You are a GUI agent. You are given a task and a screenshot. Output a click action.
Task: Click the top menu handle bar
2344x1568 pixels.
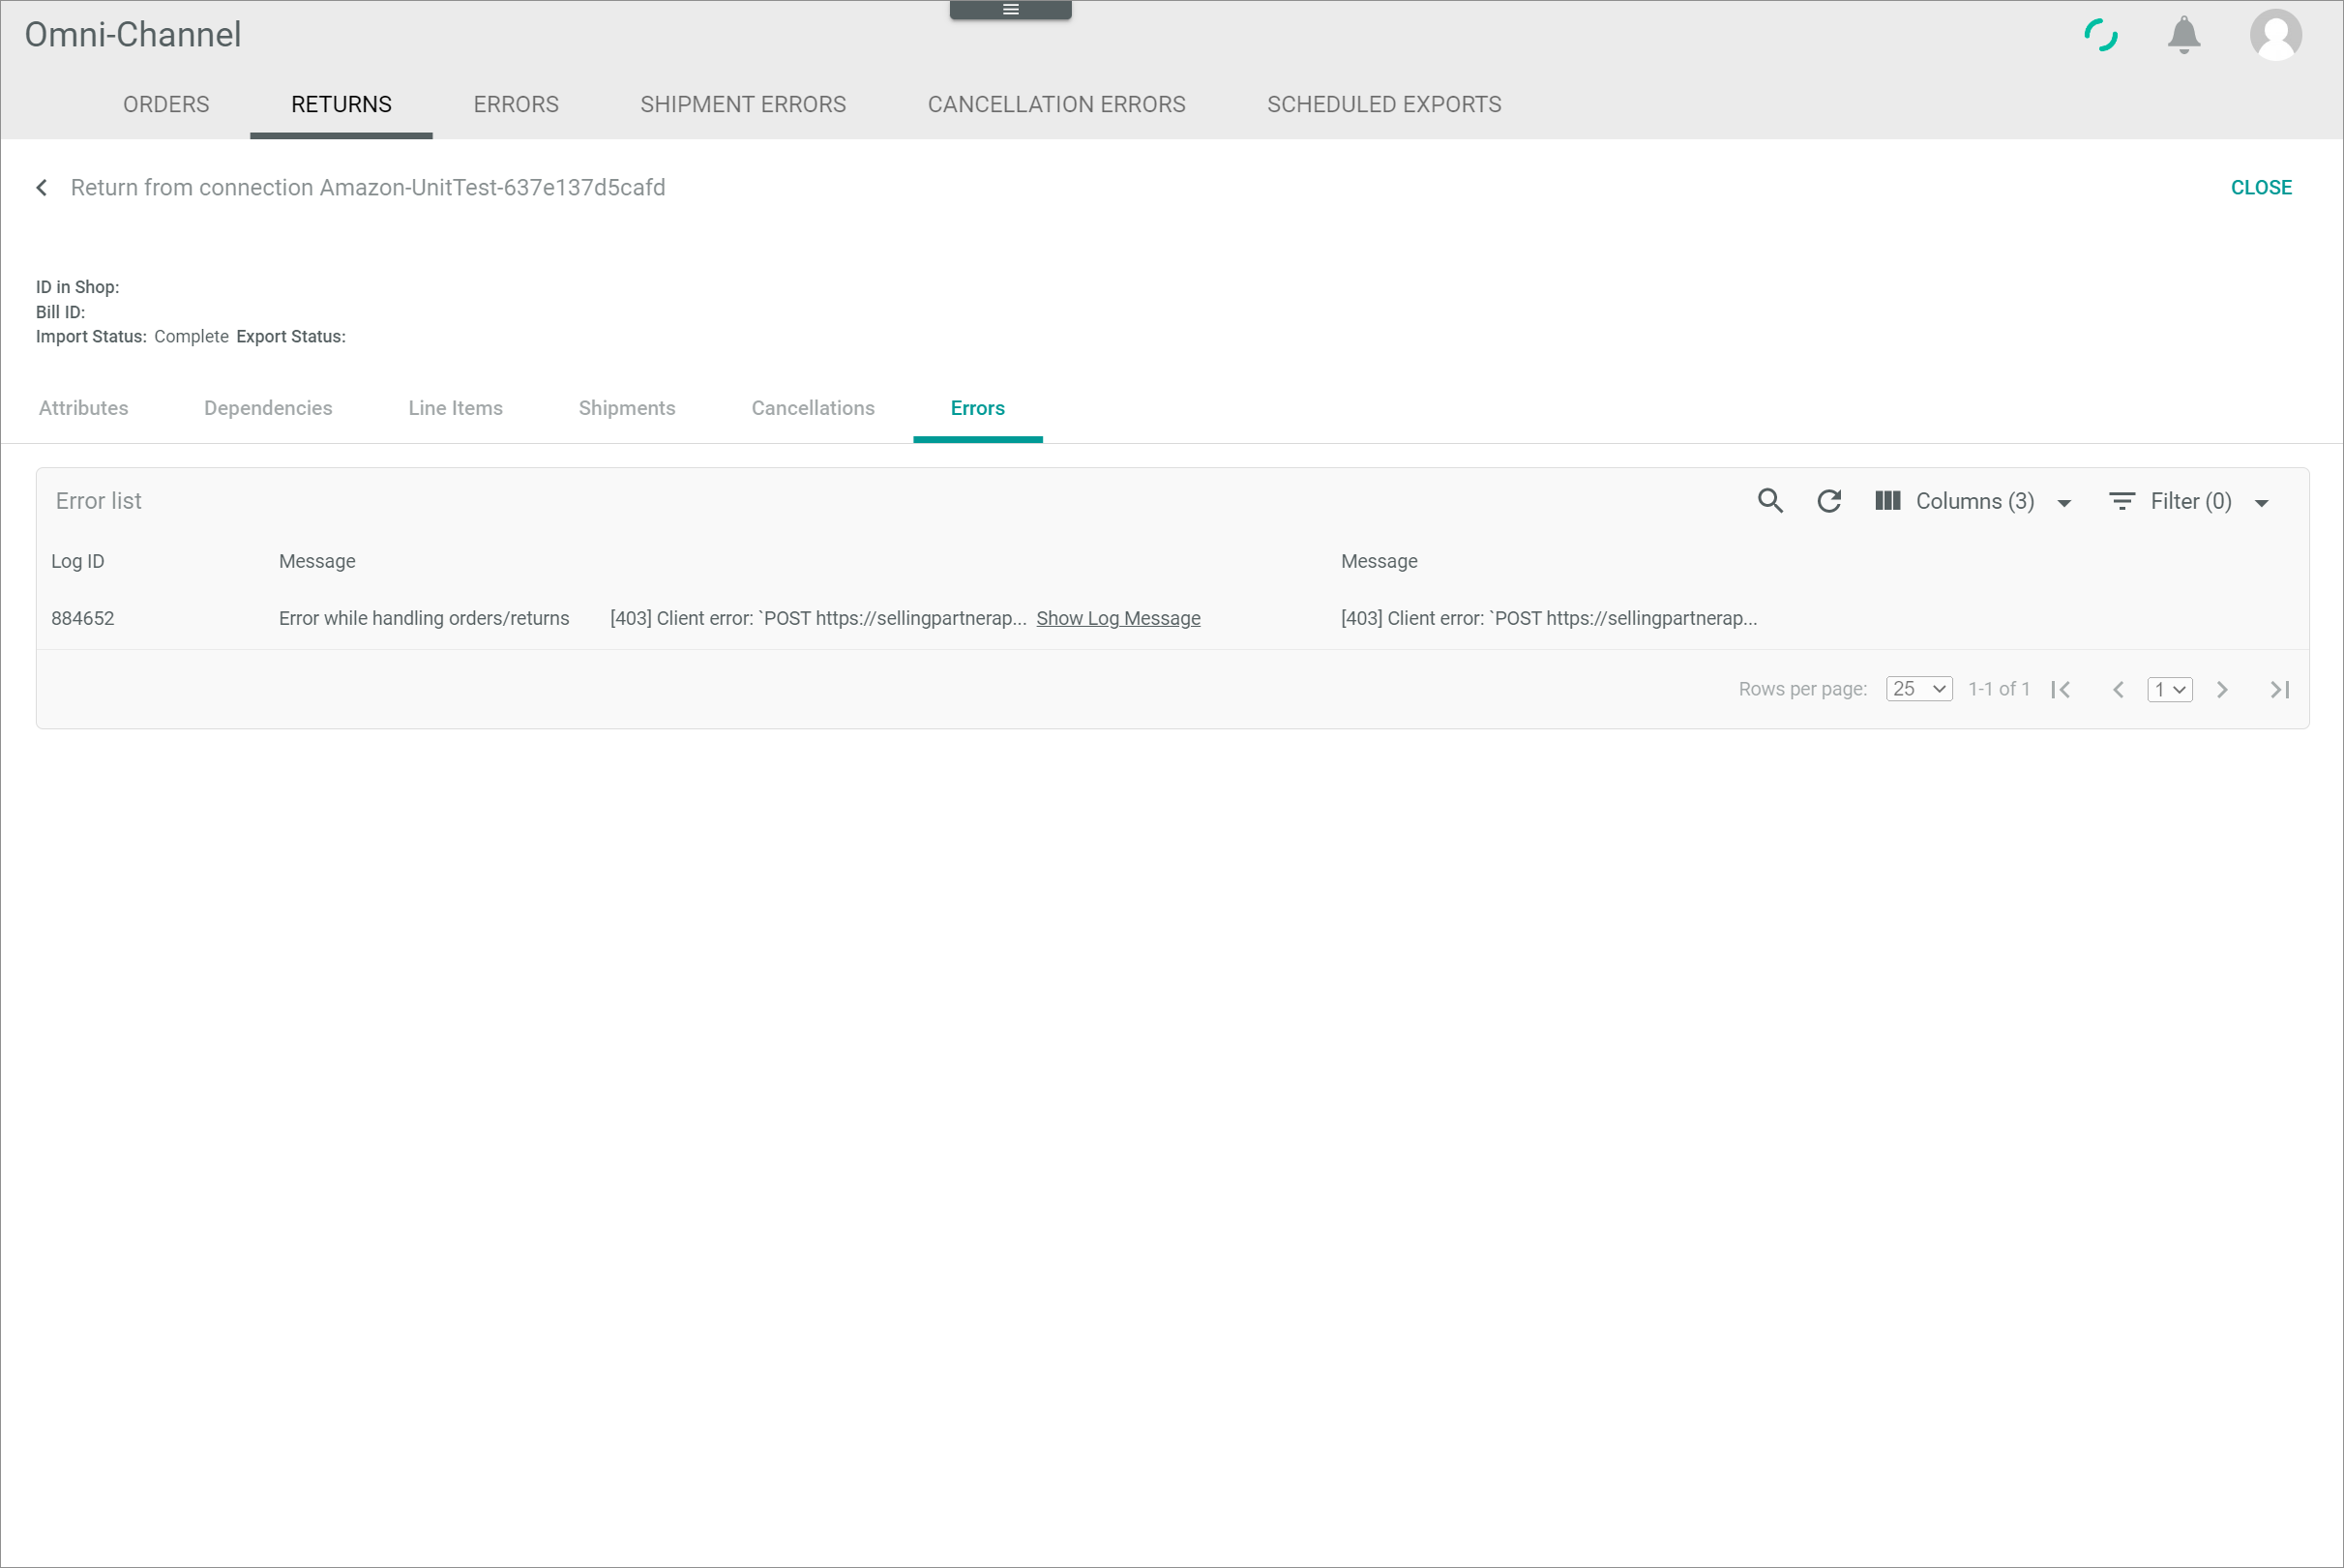click(1010, 10)
